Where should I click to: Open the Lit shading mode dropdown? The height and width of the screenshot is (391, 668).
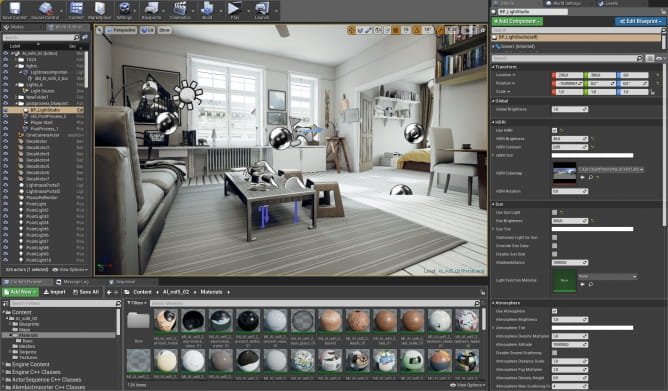point(147,30)
